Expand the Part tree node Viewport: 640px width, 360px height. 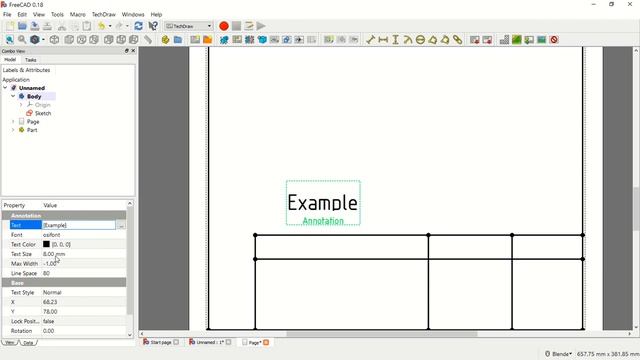[x=13, y=130]
